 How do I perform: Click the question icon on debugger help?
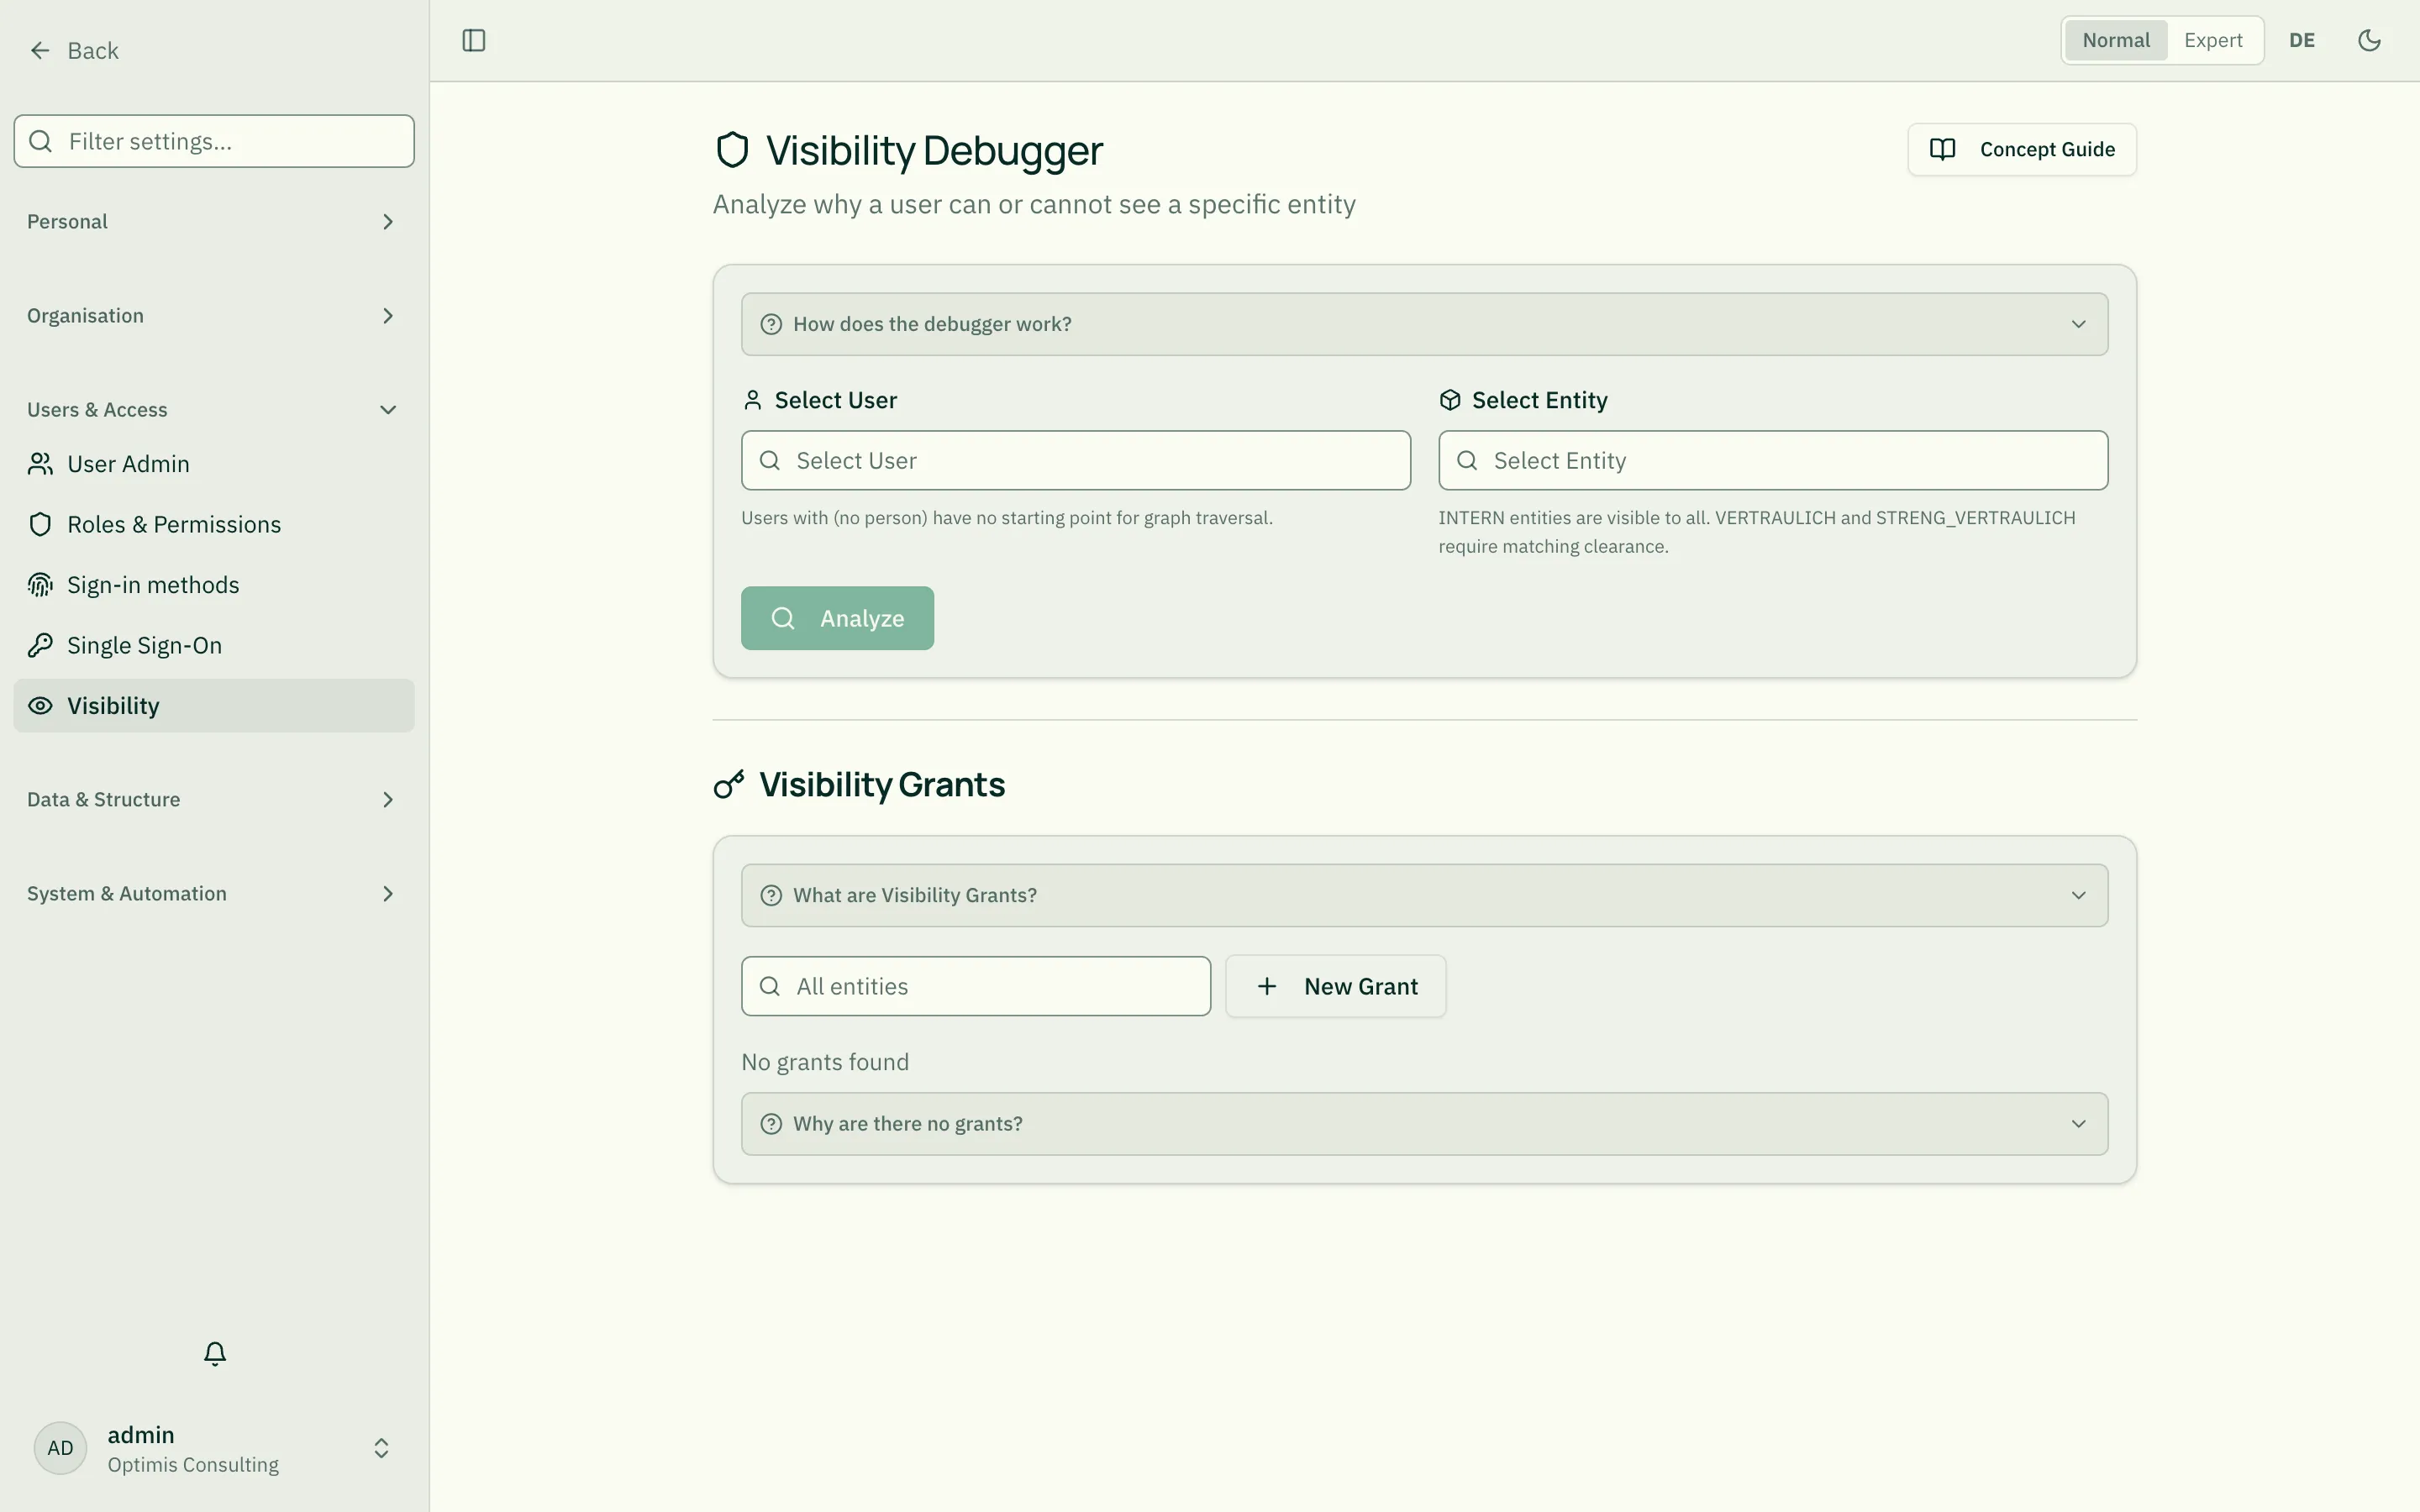pos(771,324)
